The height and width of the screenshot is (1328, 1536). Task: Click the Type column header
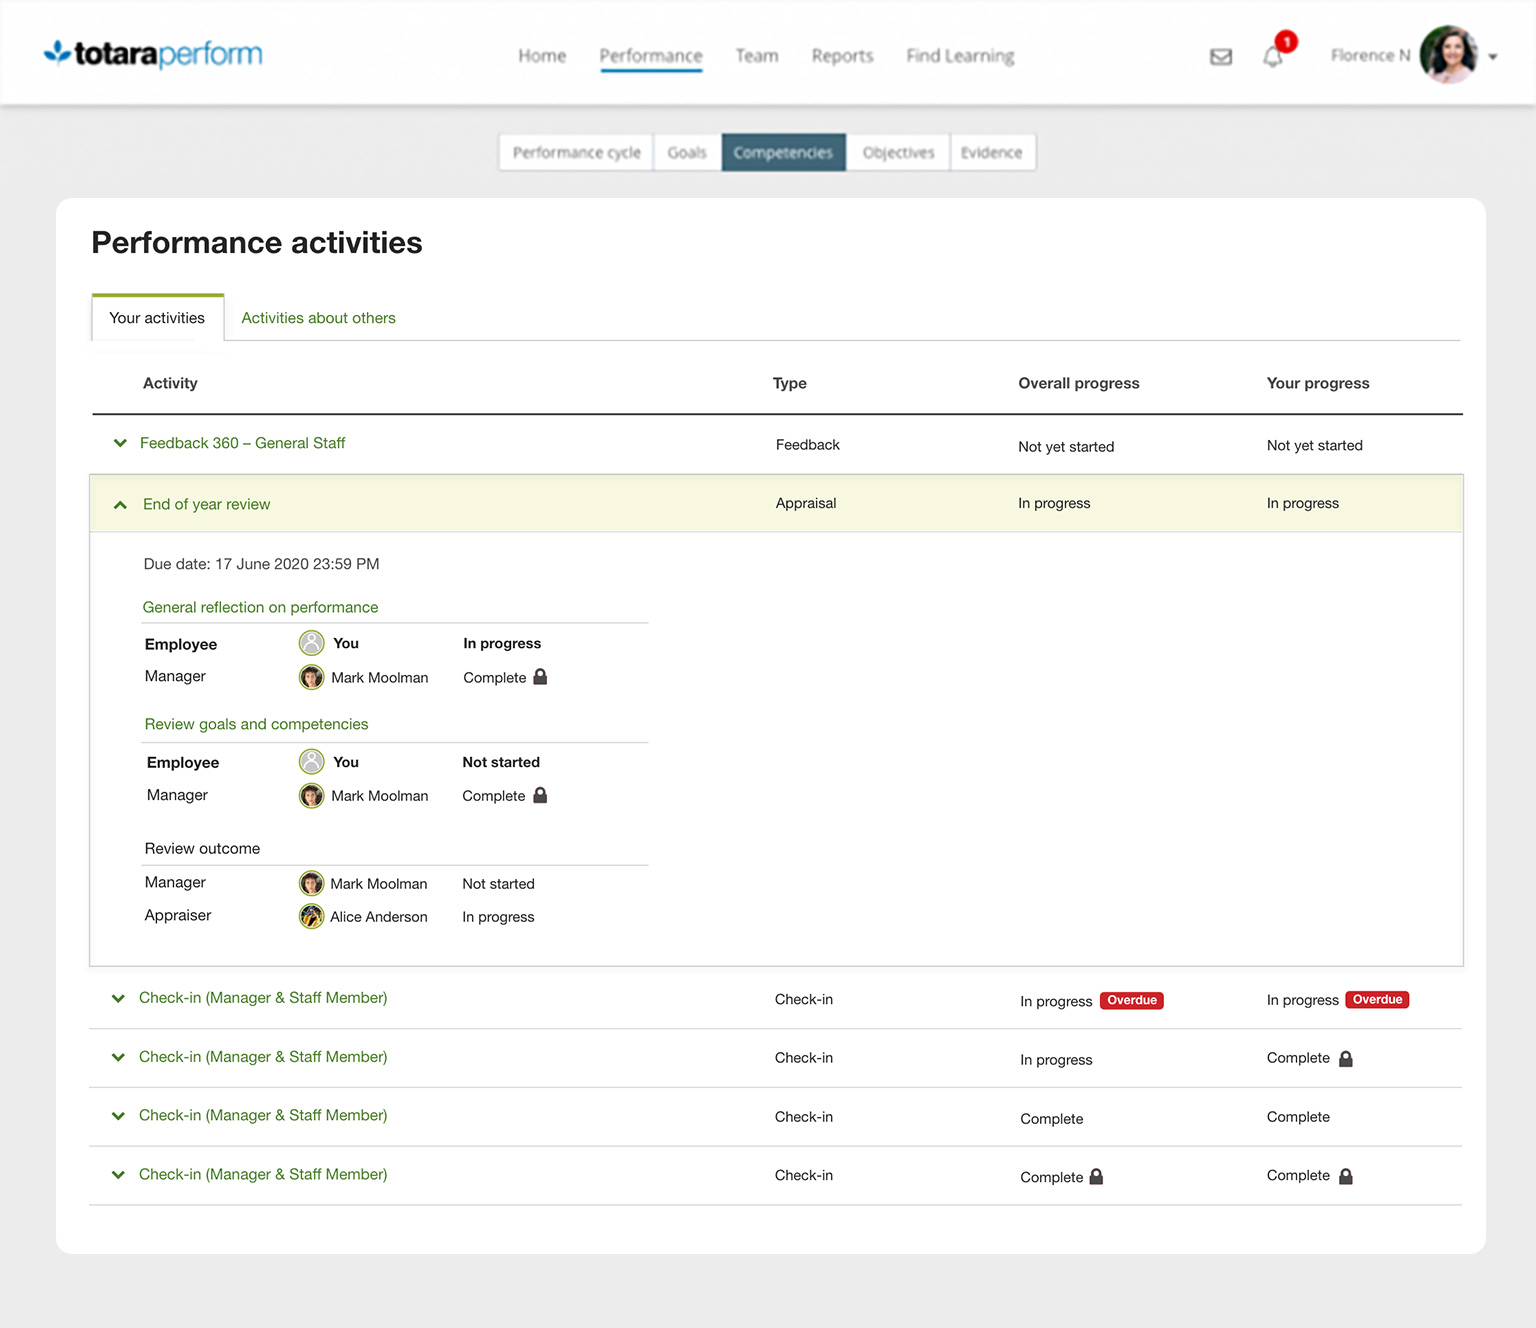pos(790,383)
